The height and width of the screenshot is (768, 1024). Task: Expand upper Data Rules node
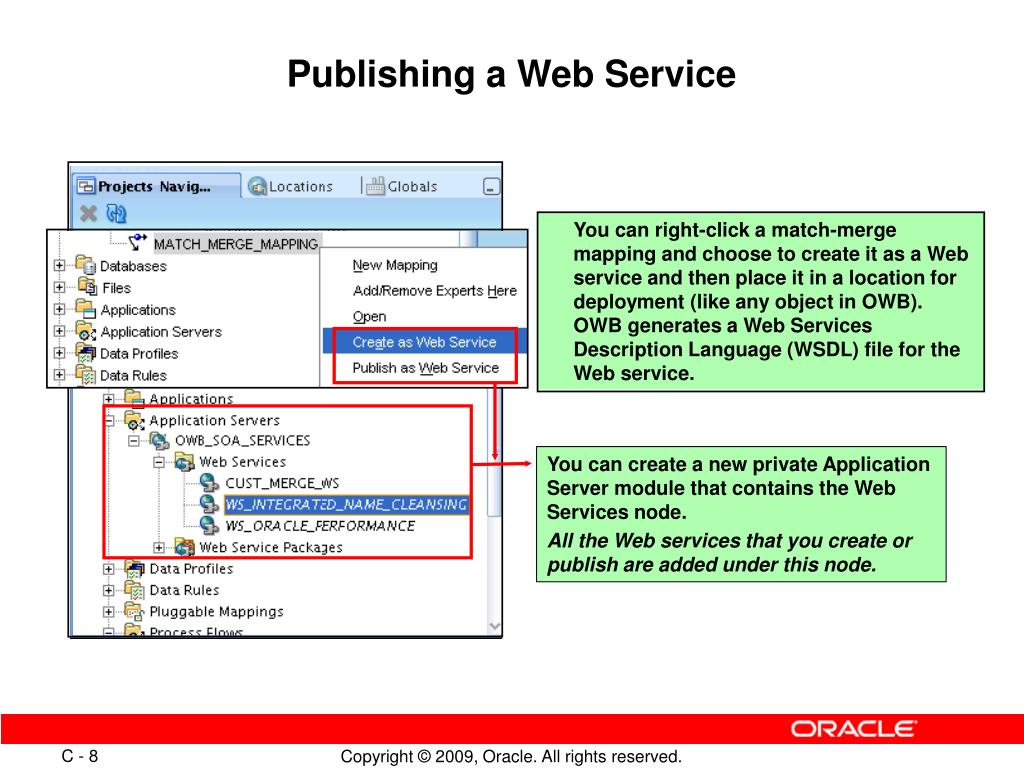pyautogui.click(x=59, y=374)
